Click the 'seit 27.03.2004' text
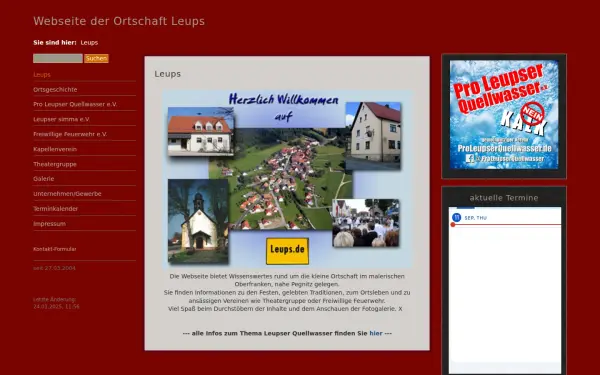Viewport: 600px width, 375px height. point(54,268)
